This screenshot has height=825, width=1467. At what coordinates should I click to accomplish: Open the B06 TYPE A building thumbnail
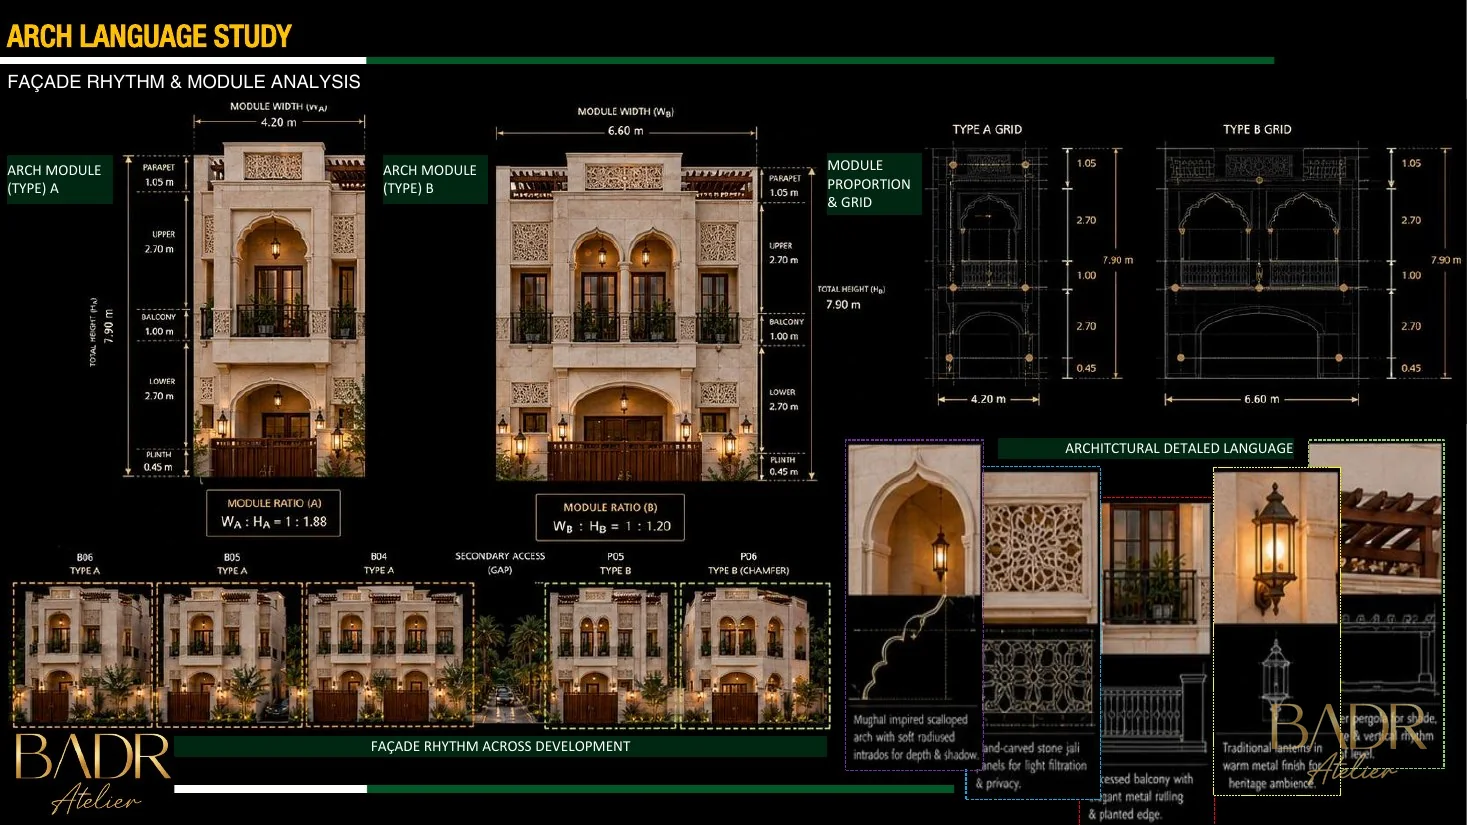(x=83, y=655)
